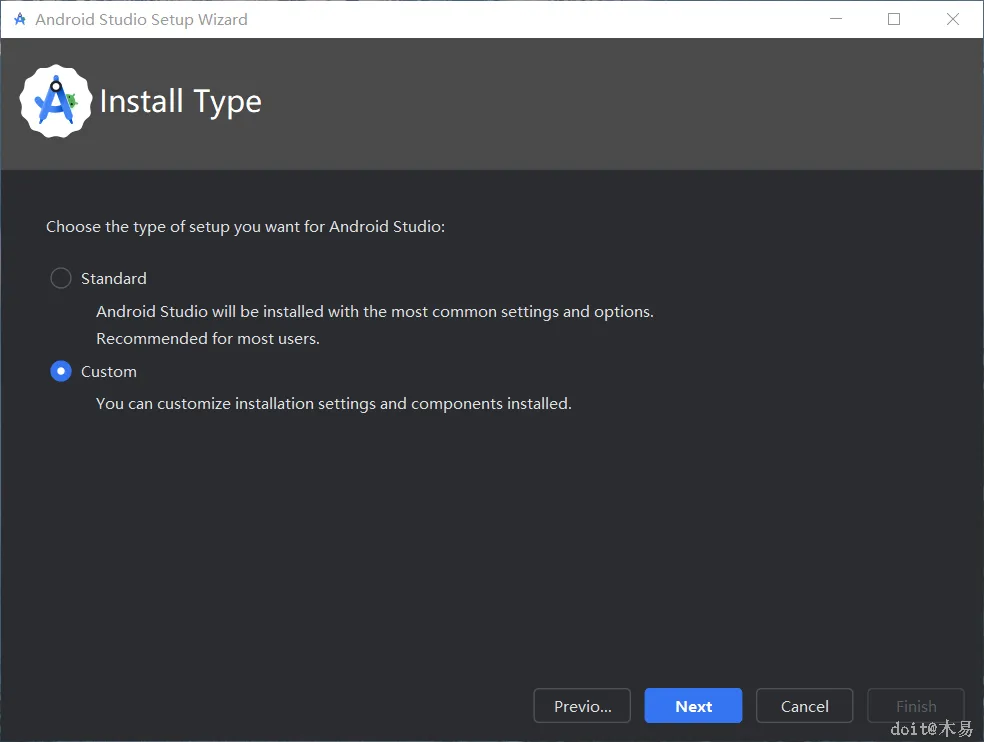
Task: Select the Standard radio button
Action: pos(61,278)
